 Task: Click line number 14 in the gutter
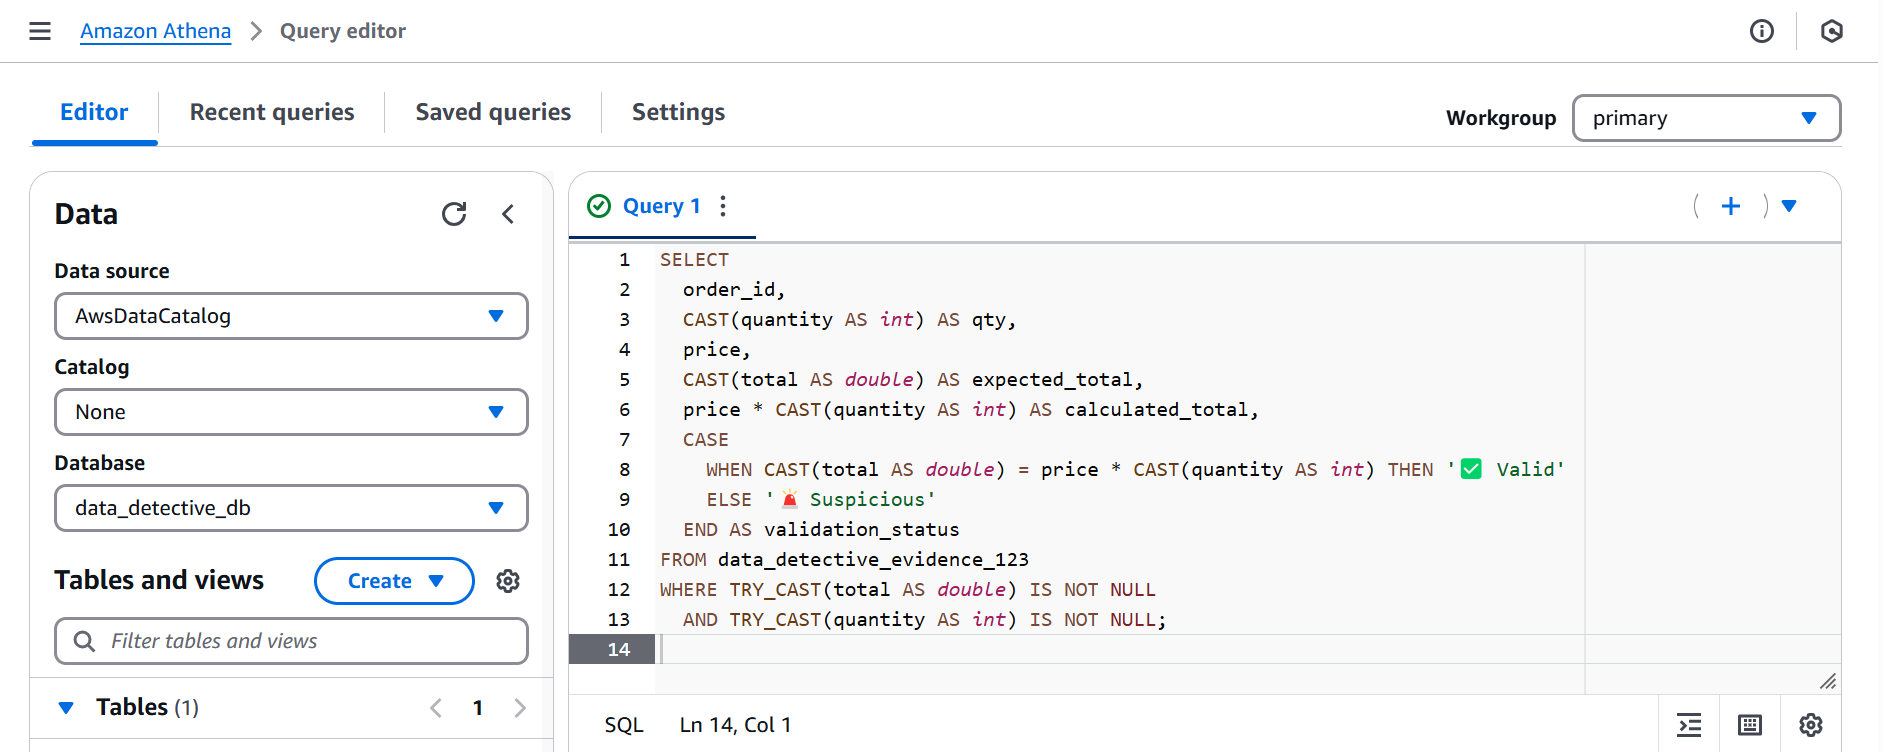pyautogui.click(x=619, y=649)
